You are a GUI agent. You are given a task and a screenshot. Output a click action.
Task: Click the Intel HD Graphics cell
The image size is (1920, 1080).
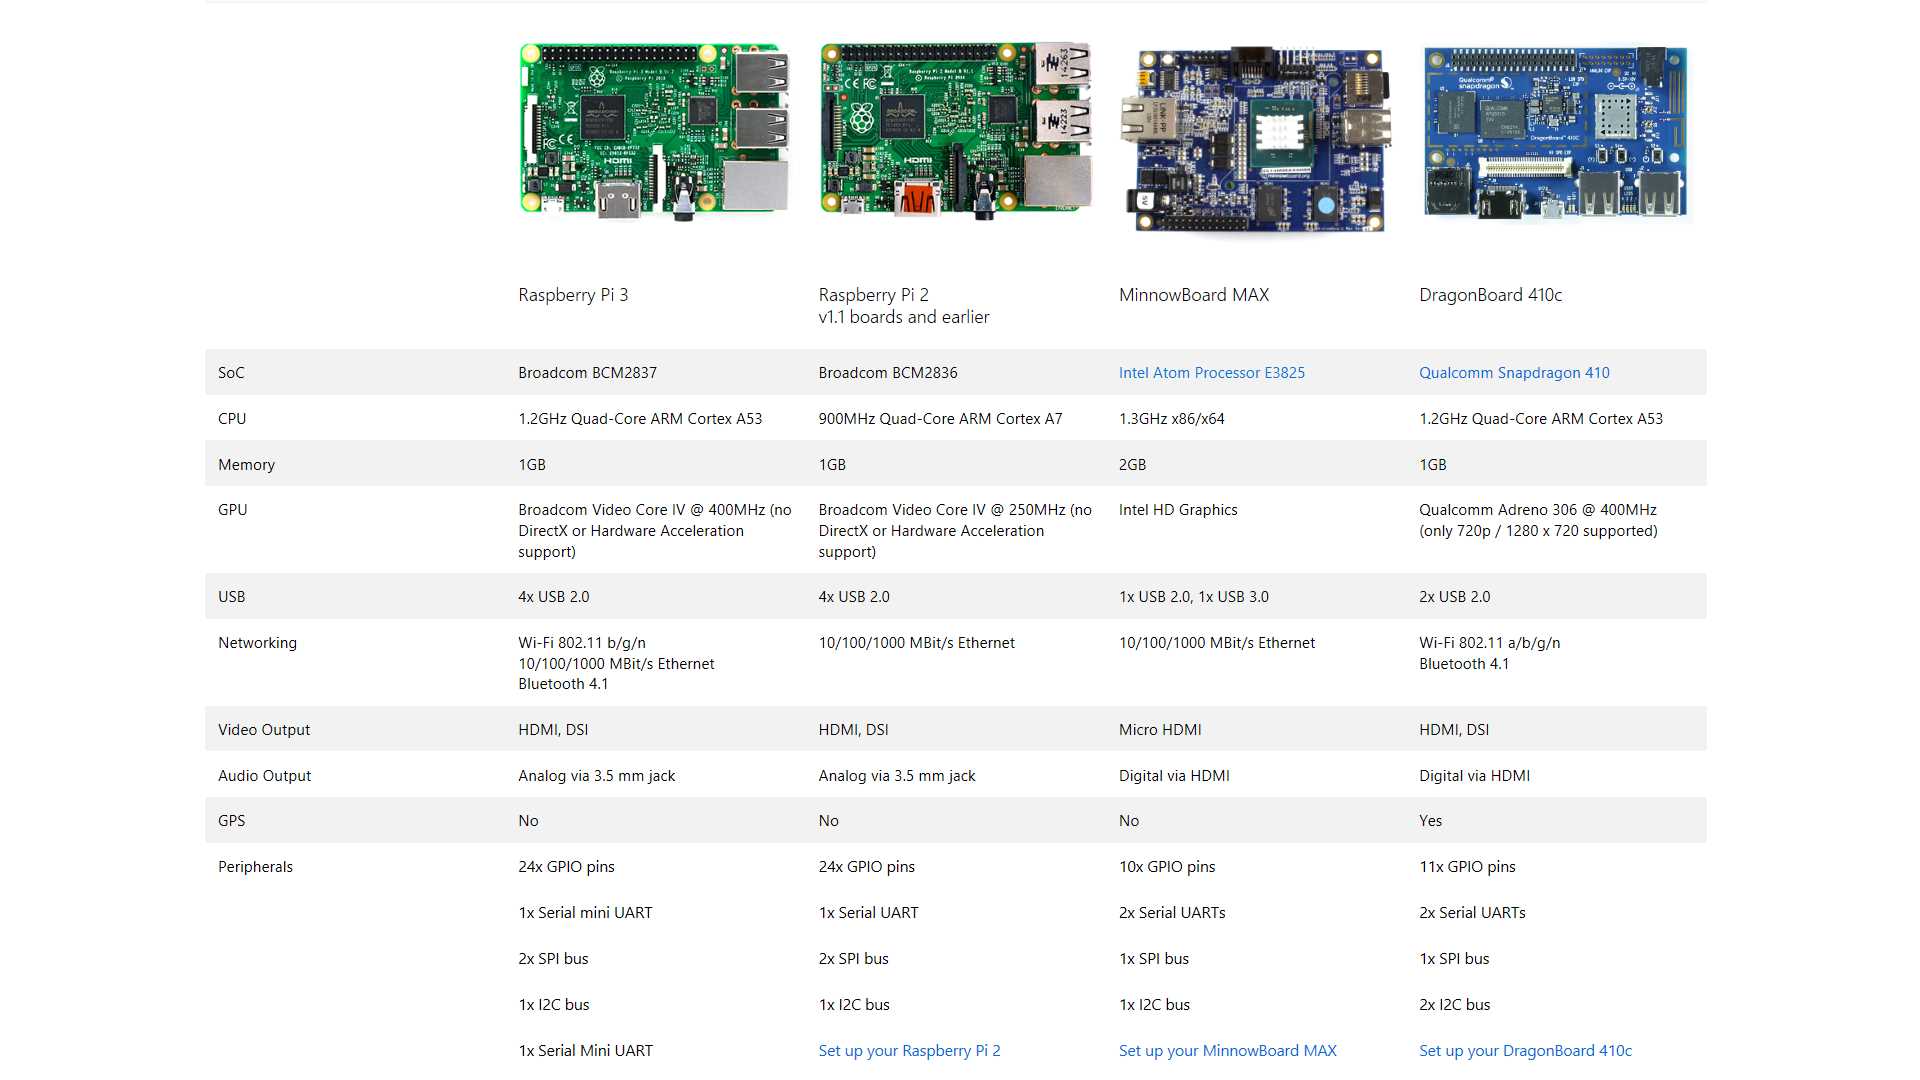(x=1177, y=510)
